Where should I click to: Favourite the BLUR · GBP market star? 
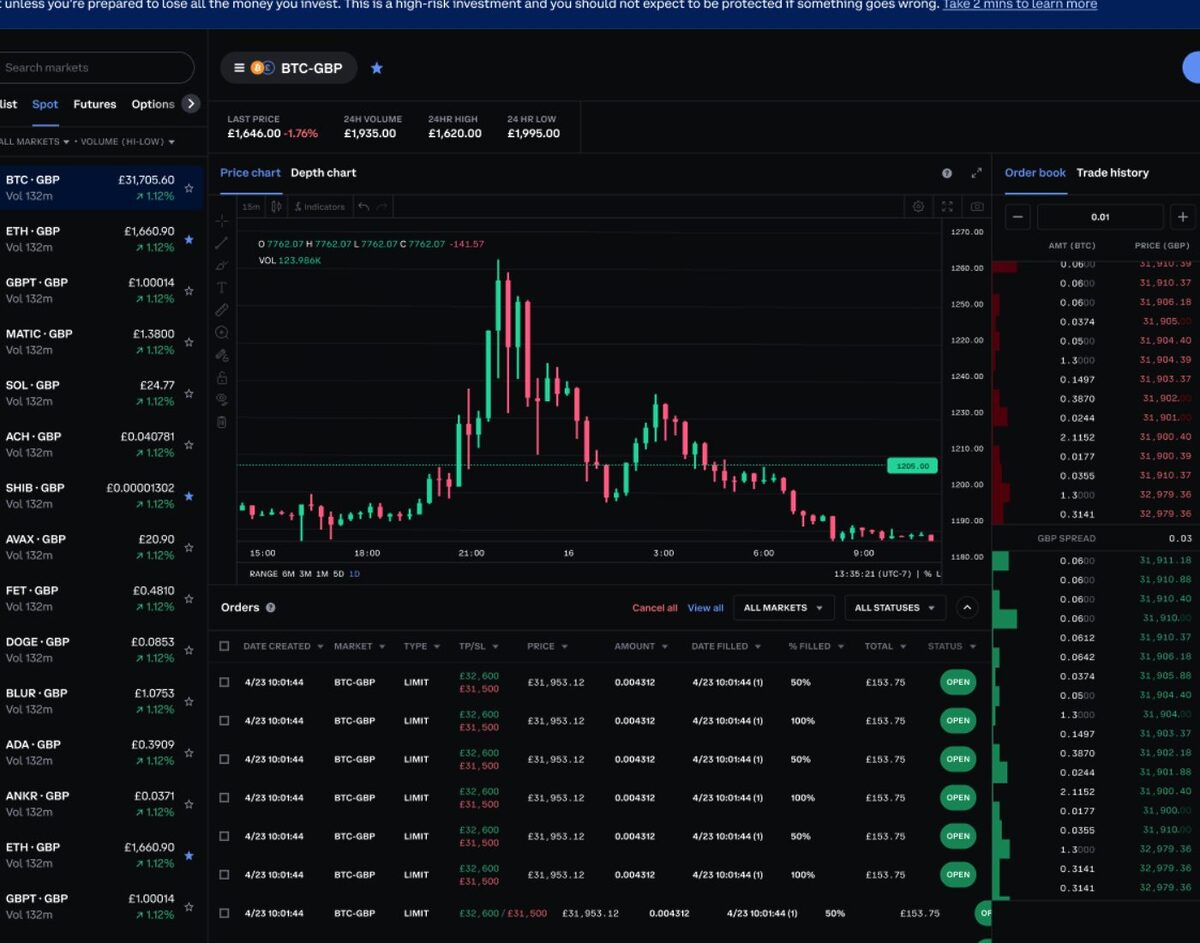pyautogui.click(x=189, y=701)
